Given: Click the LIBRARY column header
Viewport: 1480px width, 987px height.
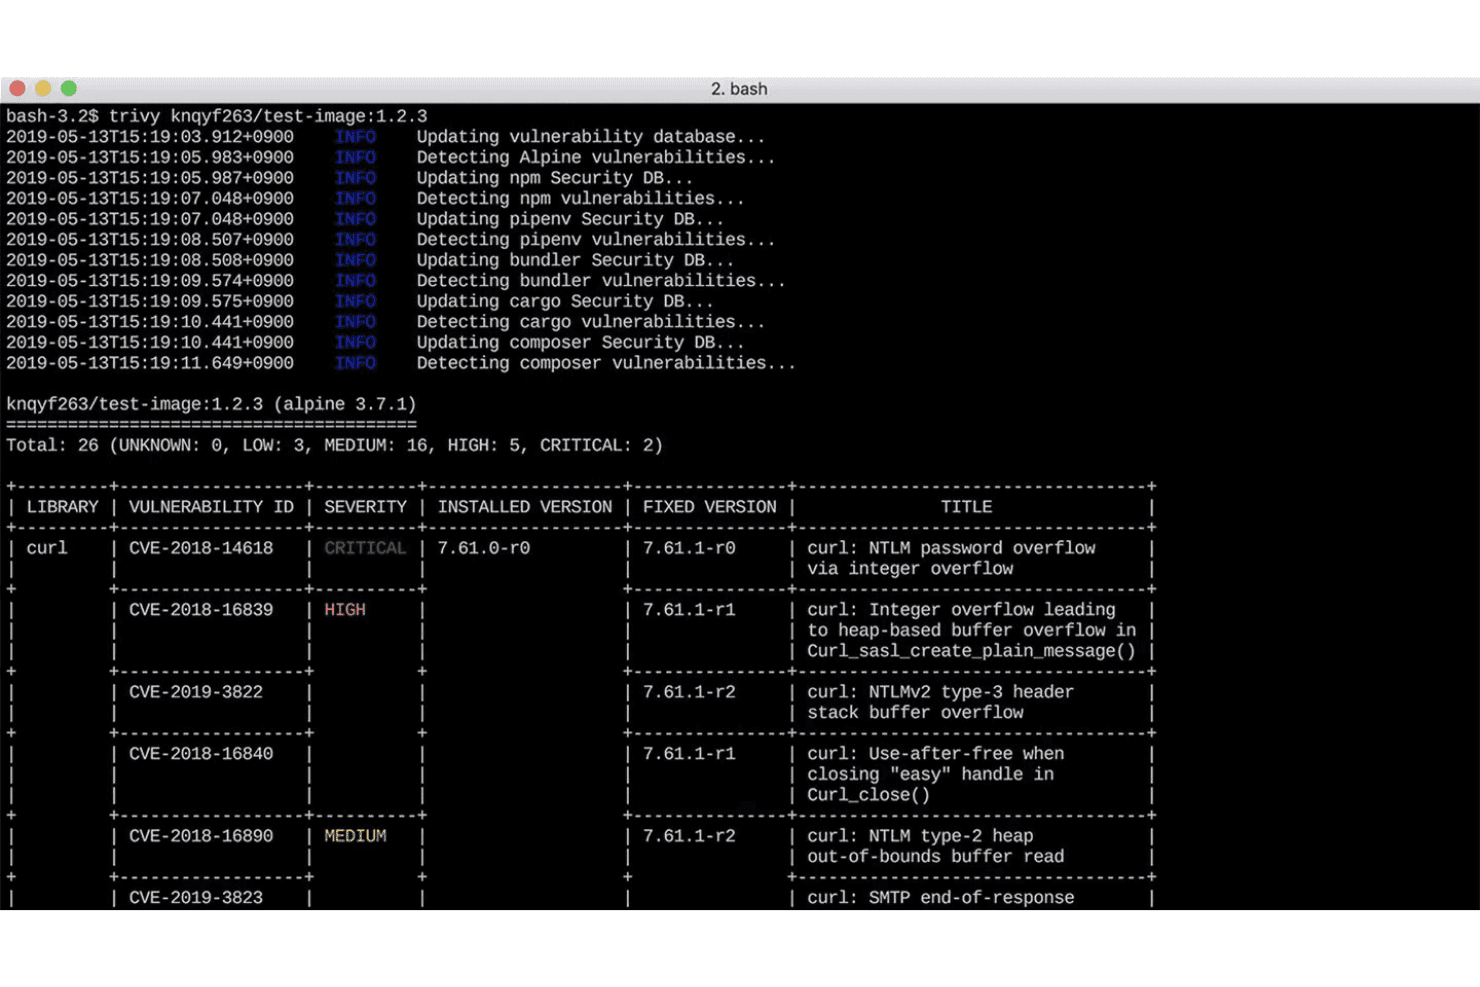Looking at the screenshot, I should (62, 507).
